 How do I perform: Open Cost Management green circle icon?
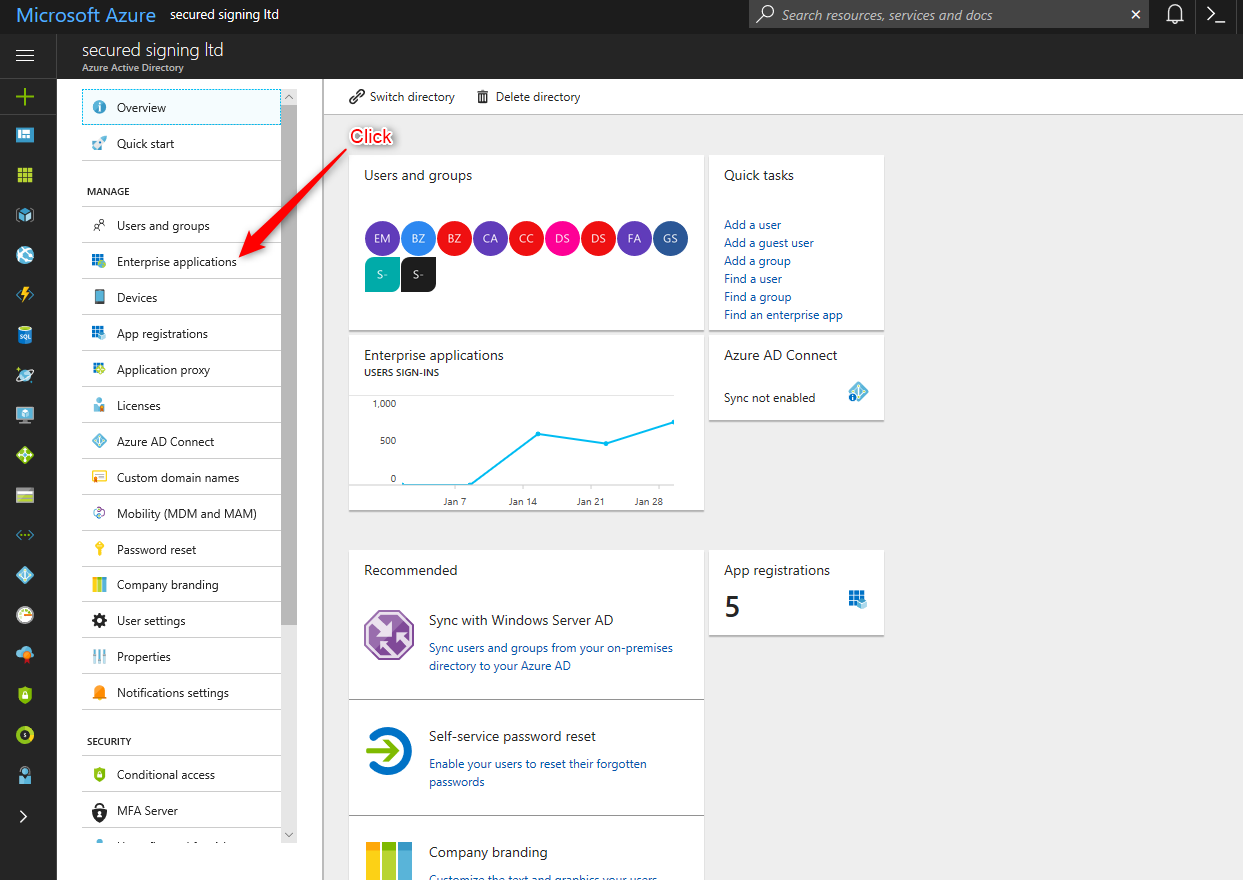point(25,735)
